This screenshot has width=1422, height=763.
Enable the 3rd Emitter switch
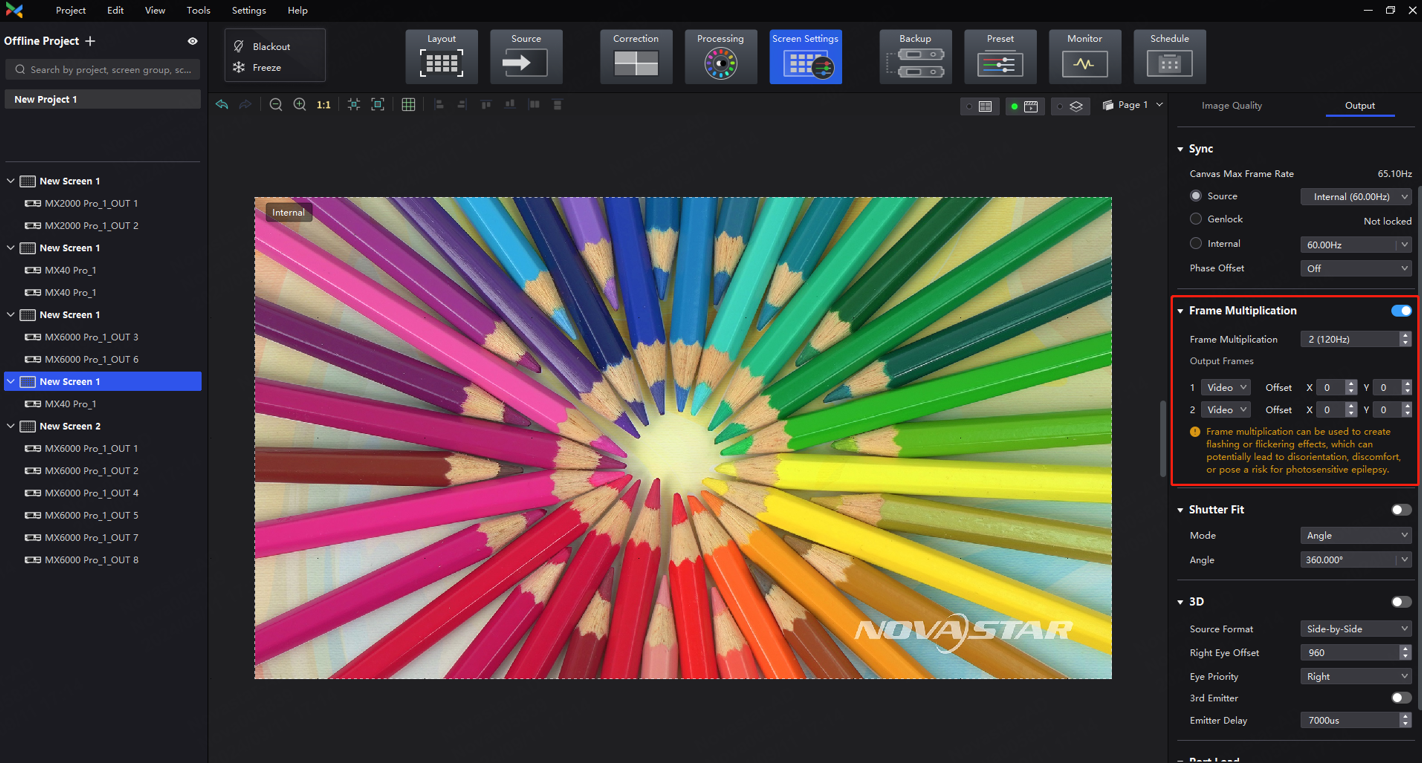[x=1401, y=698]
